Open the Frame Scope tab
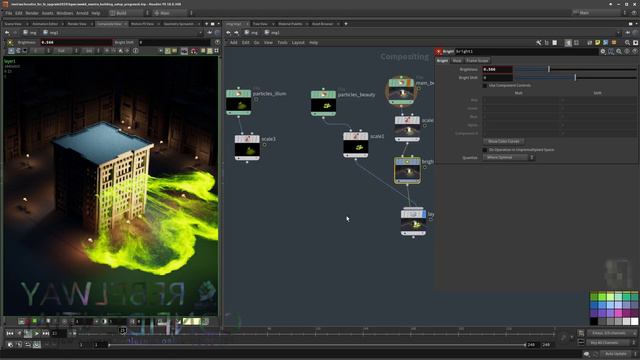The image size is (640, 360). point(477,60)
